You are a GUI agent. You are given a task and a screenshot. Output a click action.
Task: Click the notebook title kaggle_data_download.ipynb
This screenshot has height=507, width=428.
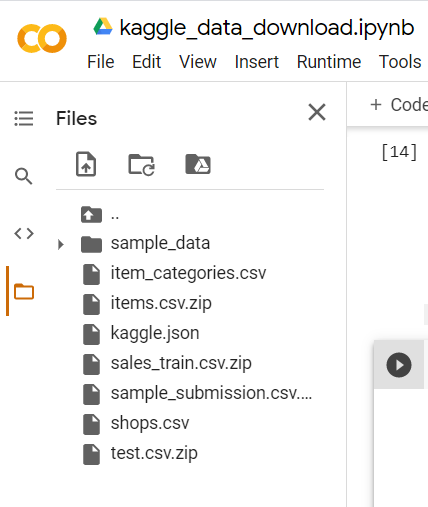[267, 27]
